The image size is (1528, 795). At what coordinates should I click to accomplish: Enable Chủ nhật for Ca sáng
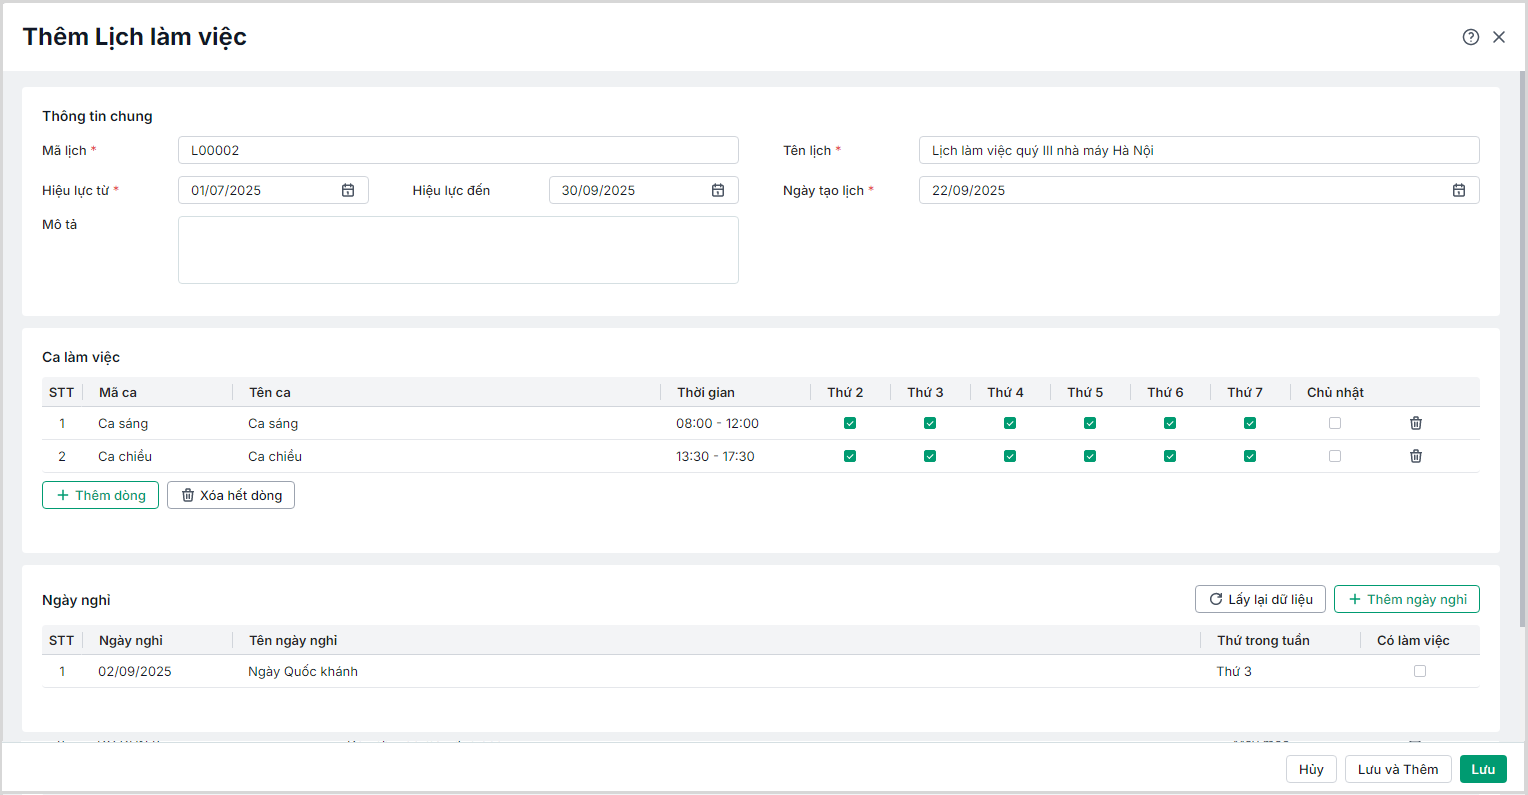point(1335,423)
